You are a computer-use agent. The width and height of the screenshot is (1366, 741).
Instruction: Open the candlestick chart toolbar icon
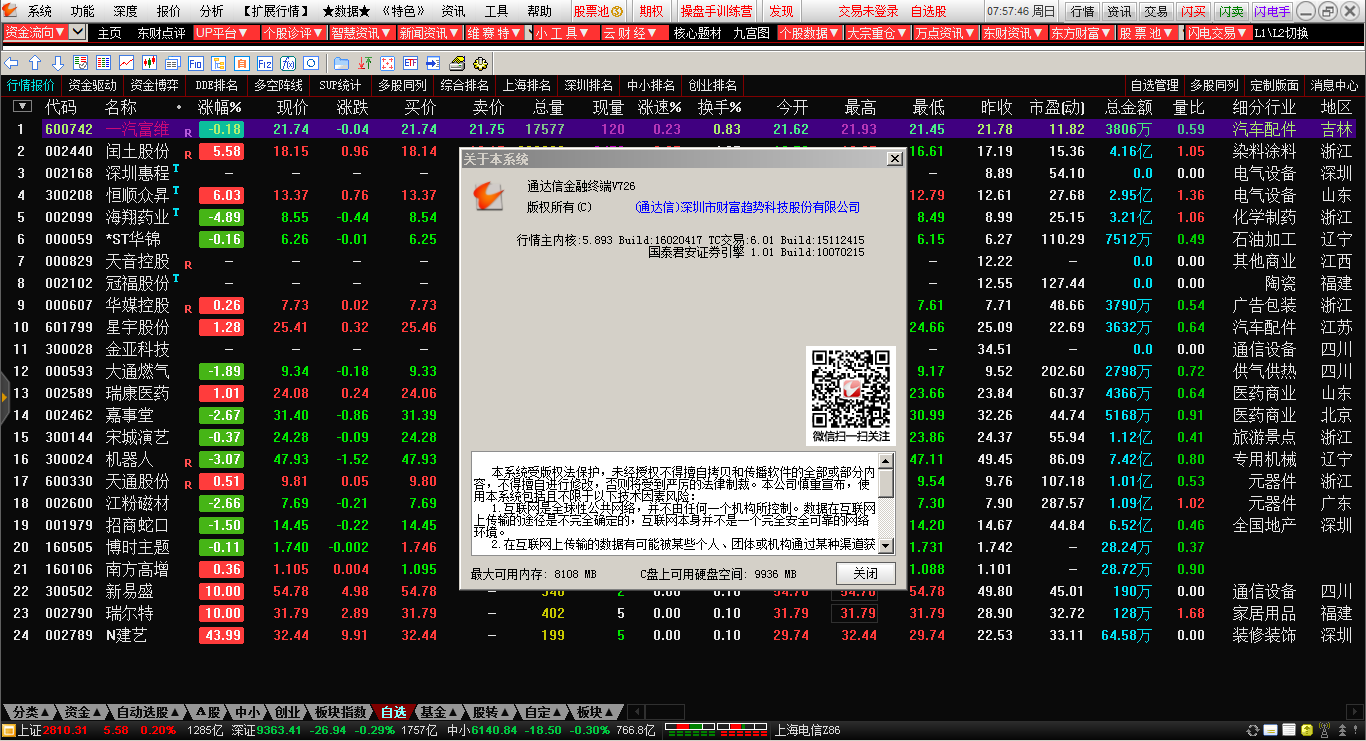[x=149, y=63]
